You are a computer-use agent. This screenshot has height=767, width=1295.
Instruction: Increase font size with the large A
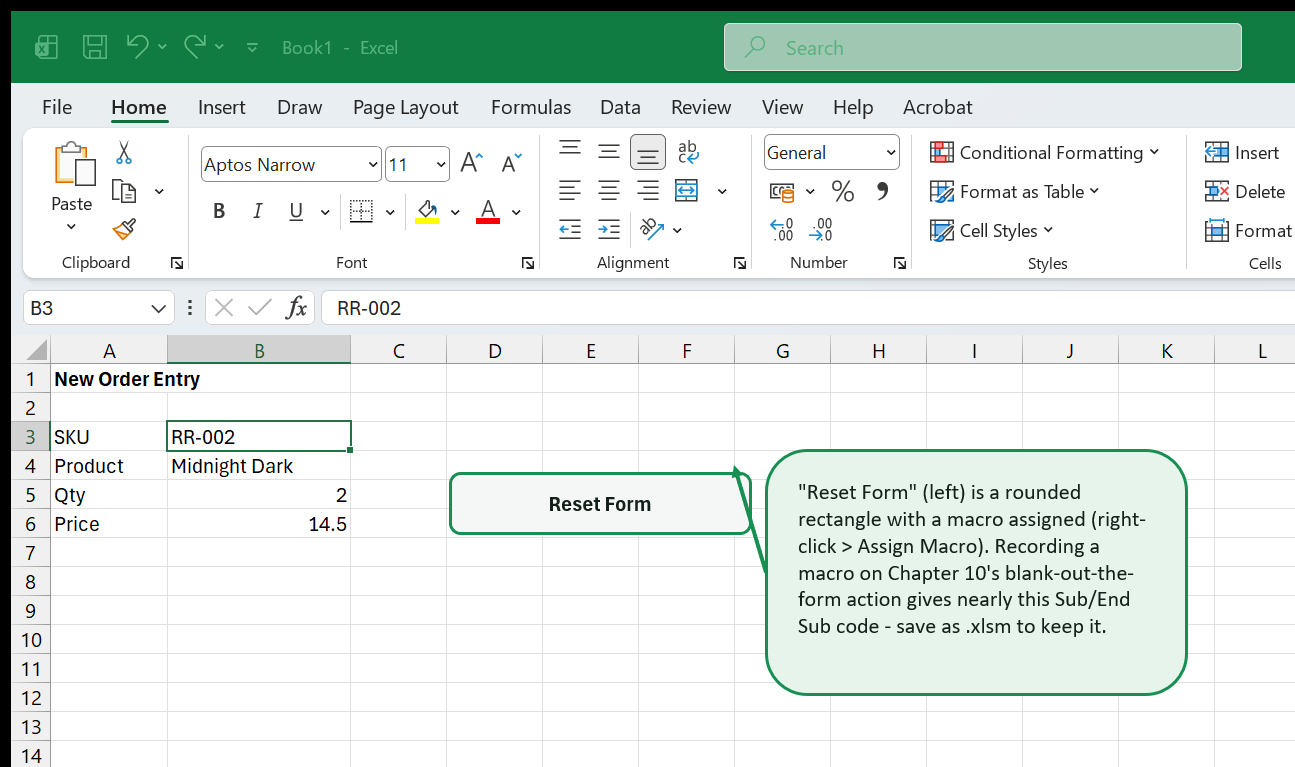point(471,164)
